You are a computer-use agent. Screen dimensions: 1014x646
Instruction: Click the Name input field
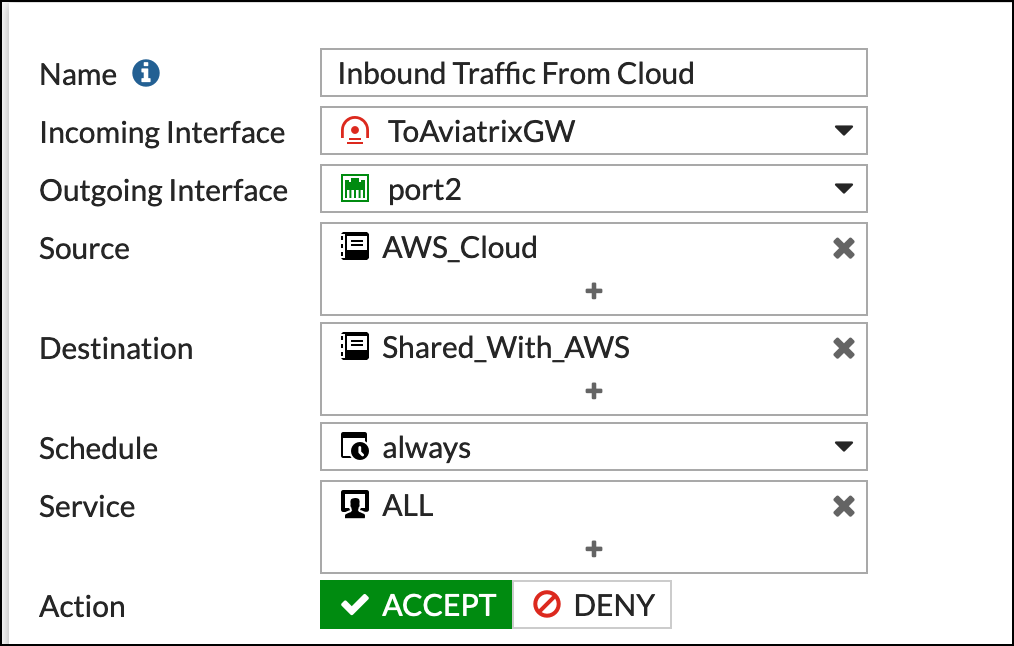pyautogui.click(x=593, y=74)
